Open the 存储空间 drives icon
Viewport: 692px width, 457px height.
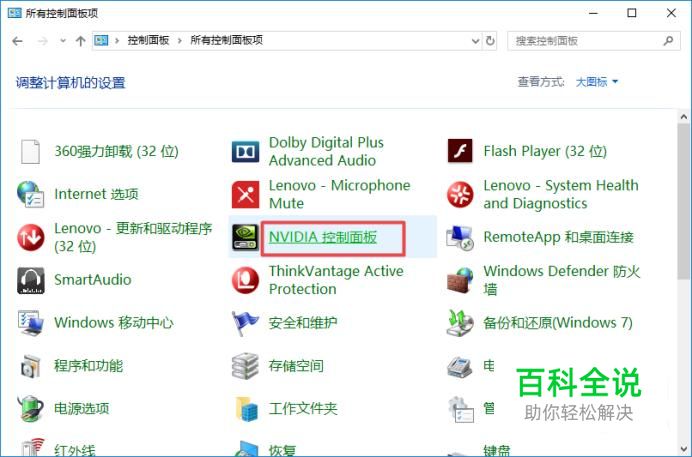click(245, 366)
